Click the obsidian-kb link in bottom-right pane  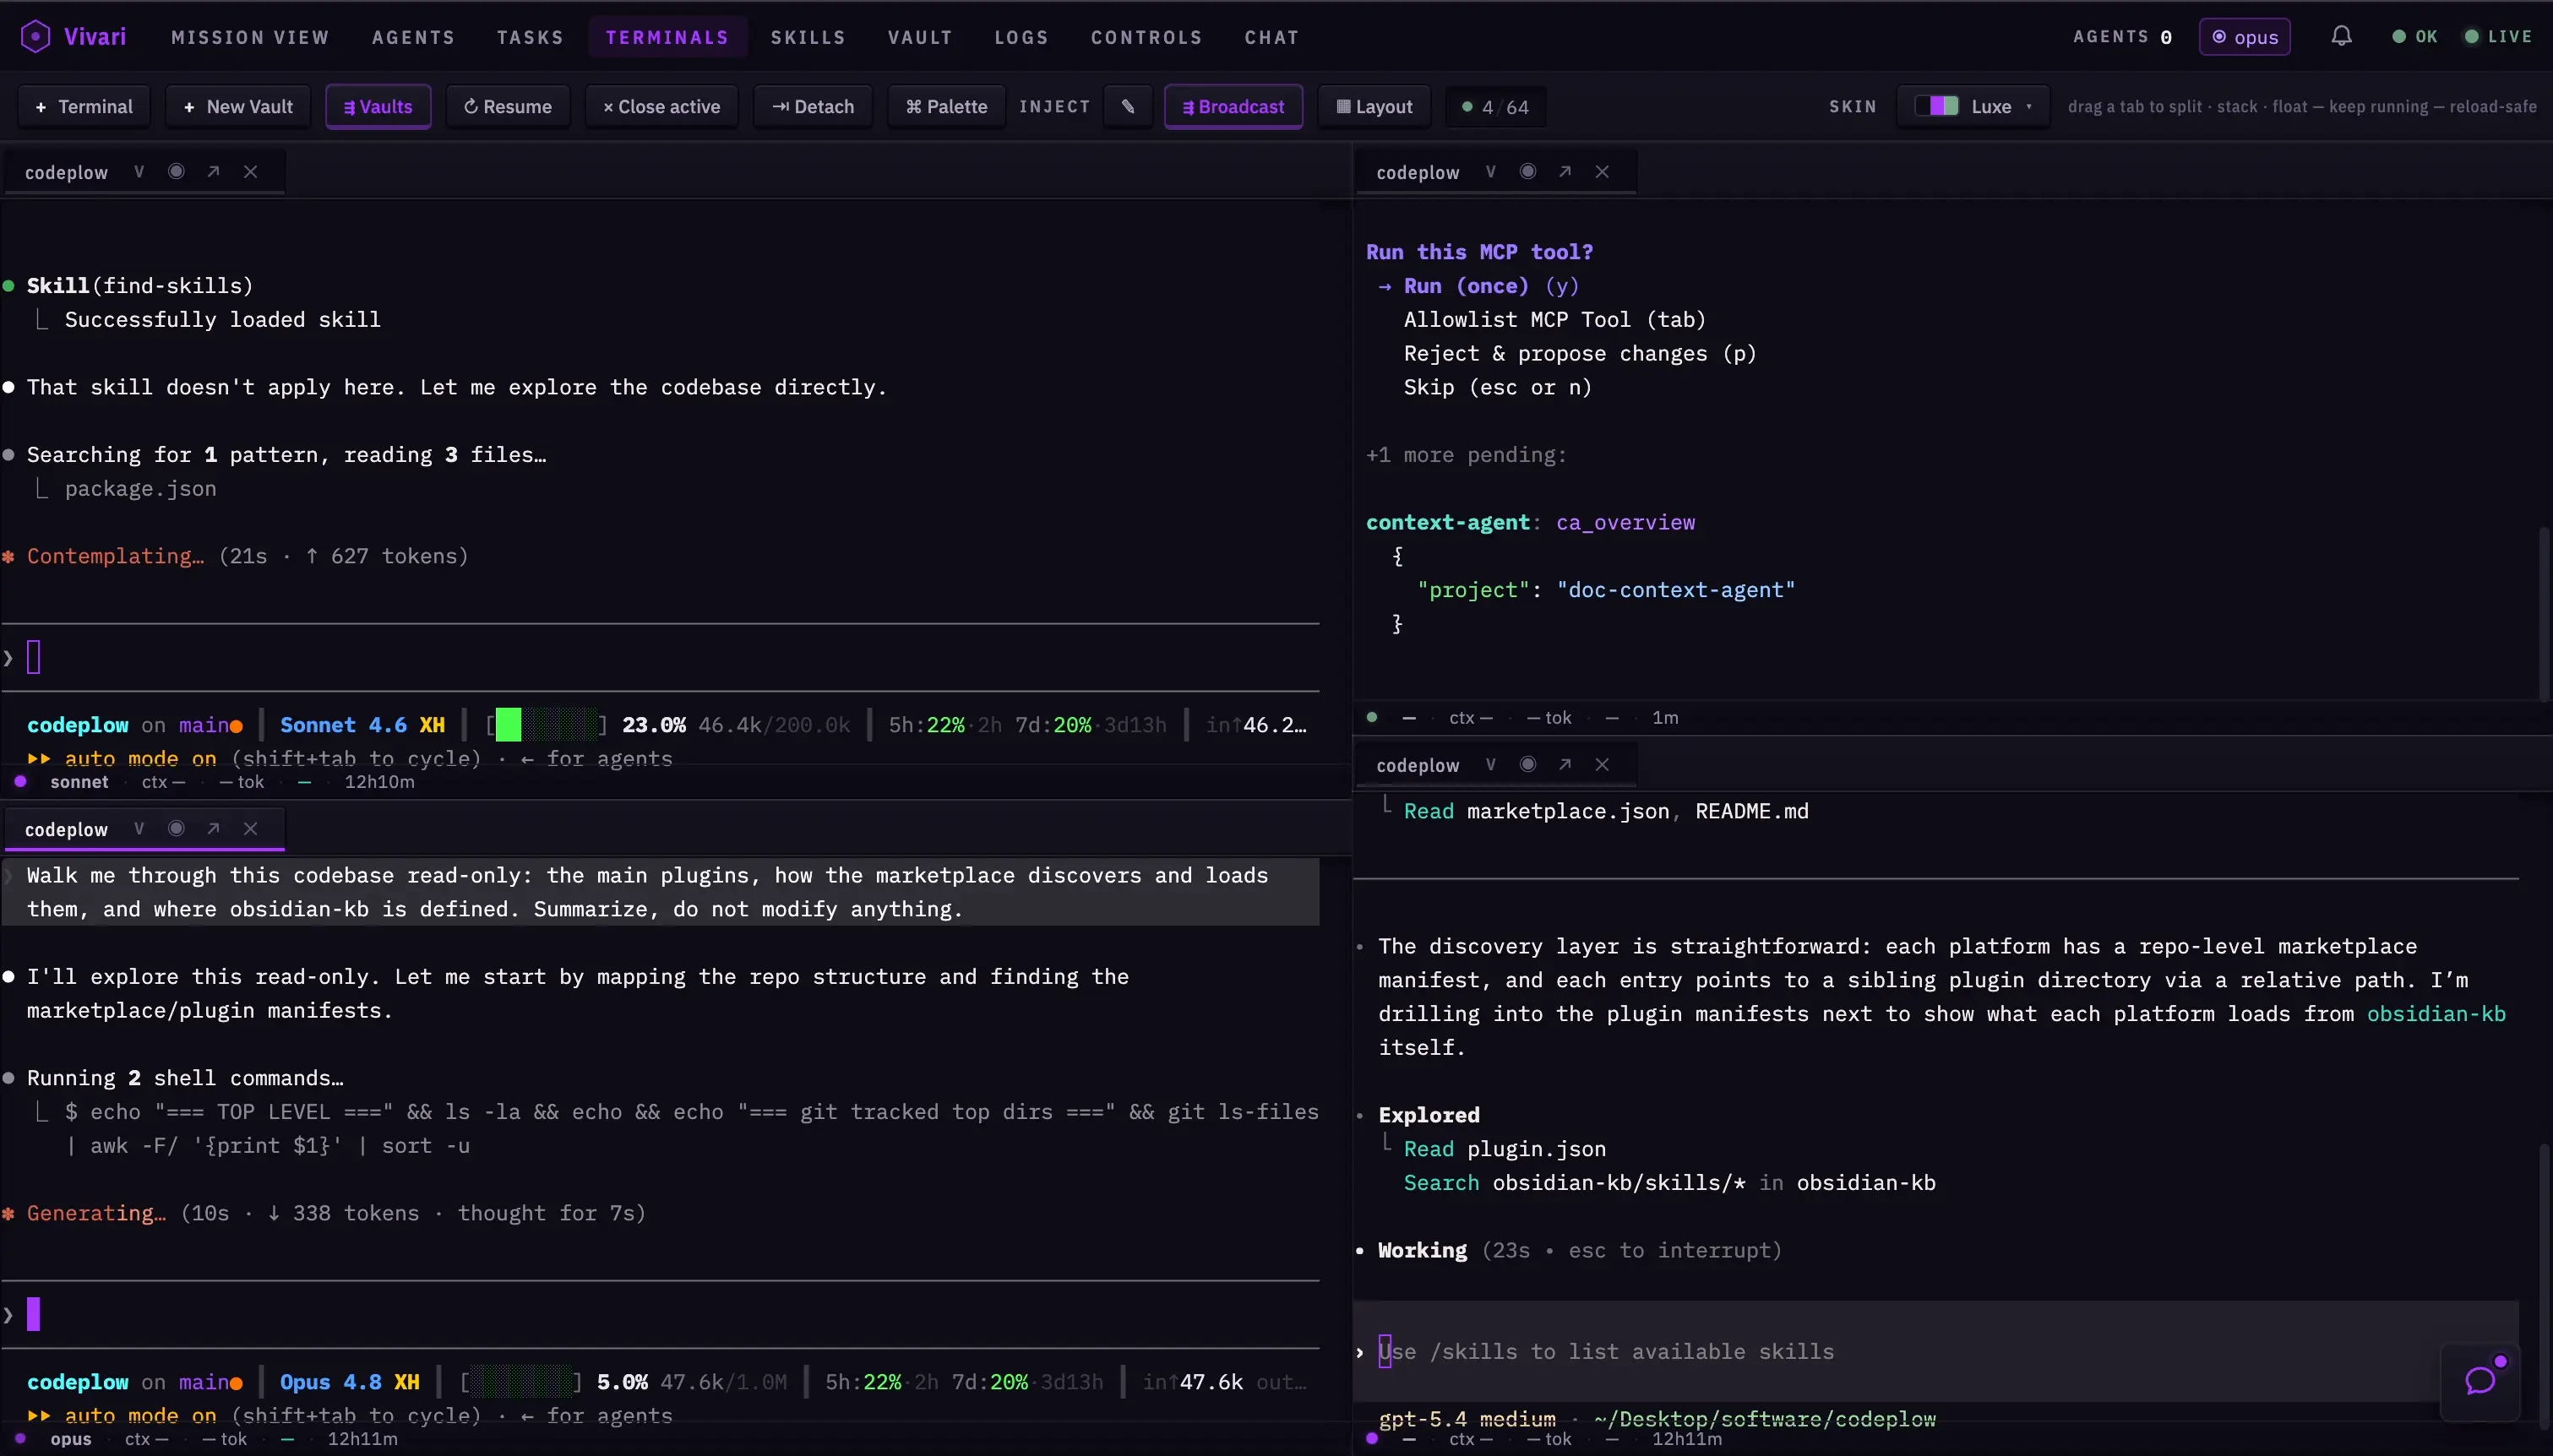(2436, 1013)
